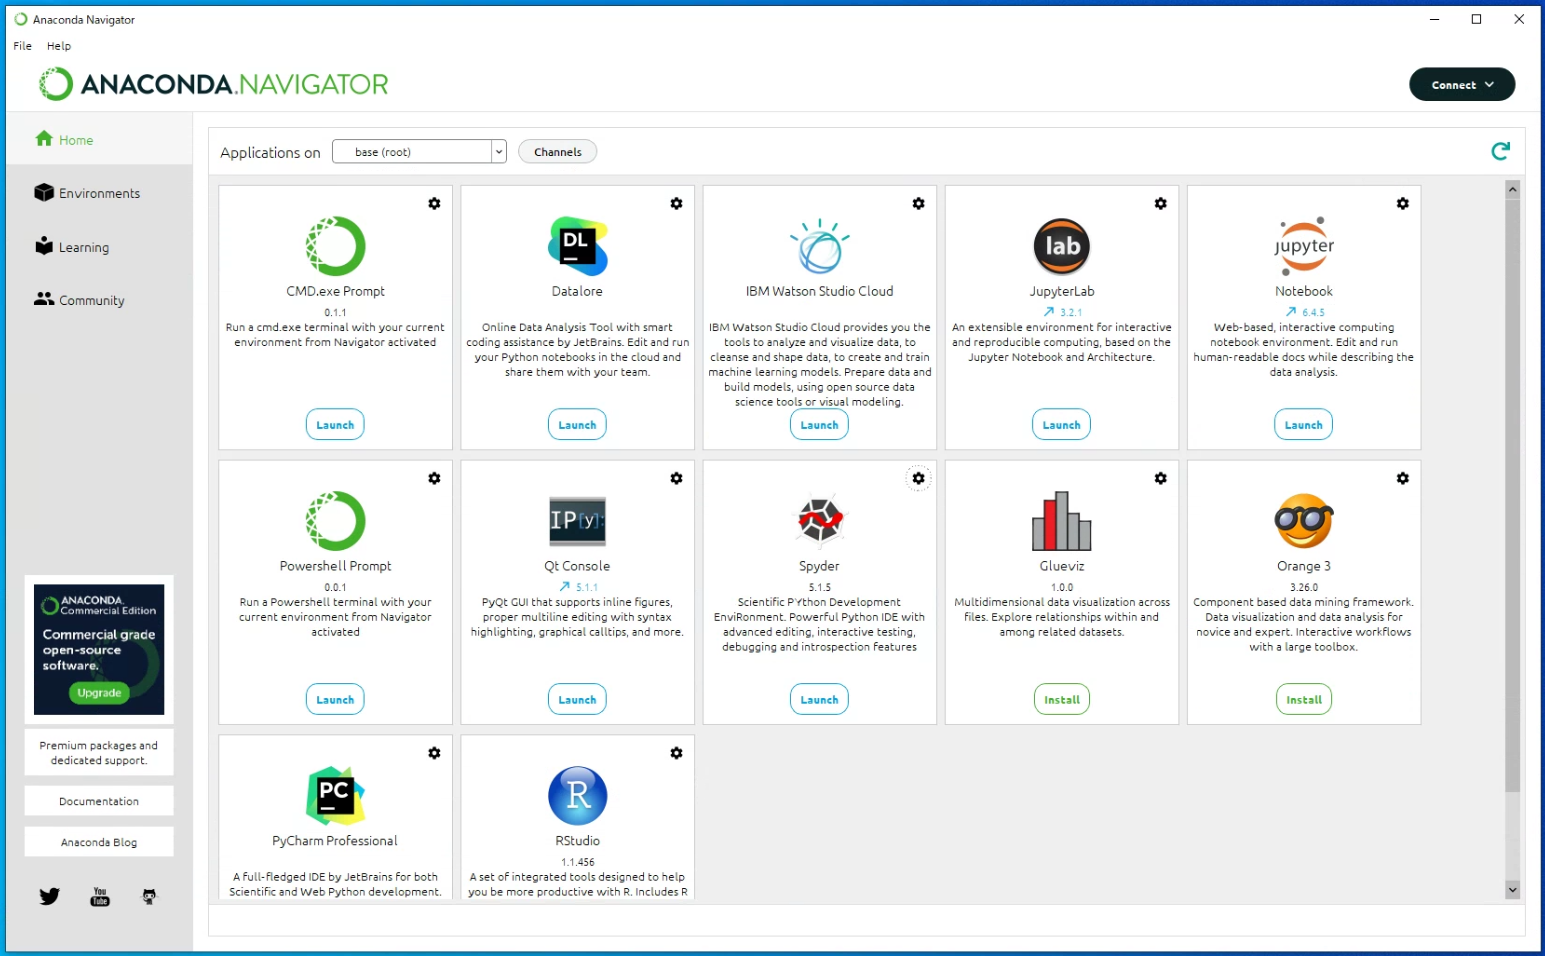Open settings gear for RStudio
Image resolution: width=1545 pixels, height=956 pixels.
[676, 753]
